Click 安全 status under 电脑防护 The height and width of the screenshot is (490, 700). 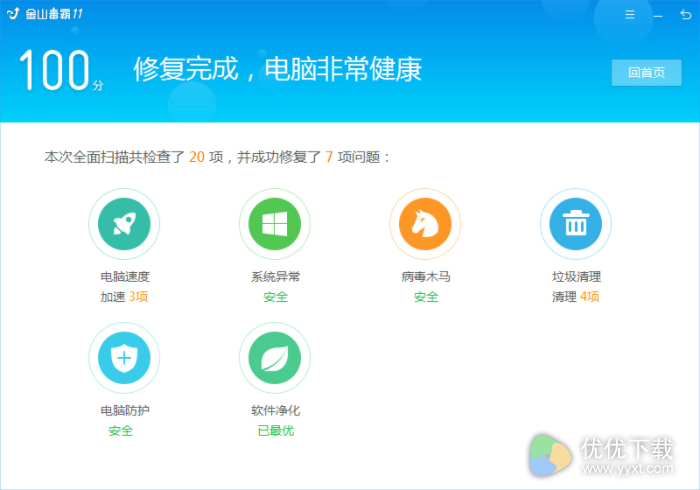click(121, 431)
